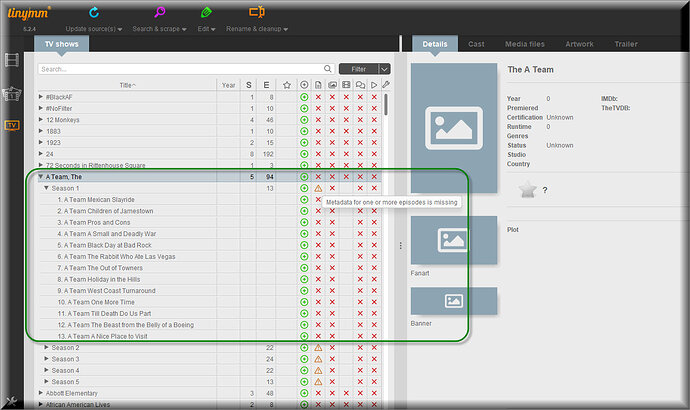
Task: Click the wrench column settings icon
Action: pyautogui.click(x=385, y=84)
